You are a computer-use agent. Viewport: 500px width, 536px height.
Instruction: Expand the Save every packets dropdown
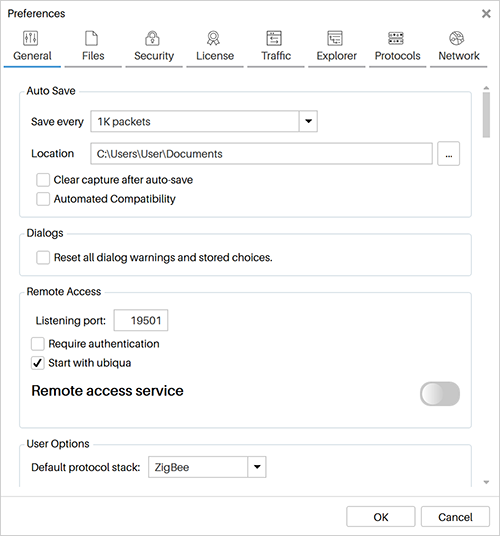point(308,121)
